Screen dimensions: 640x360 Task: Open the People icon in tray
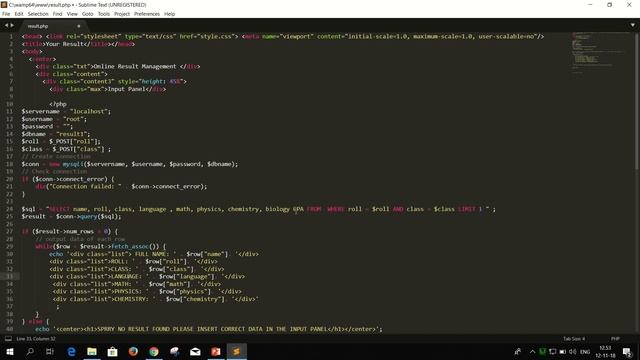[x=518, y=351]
